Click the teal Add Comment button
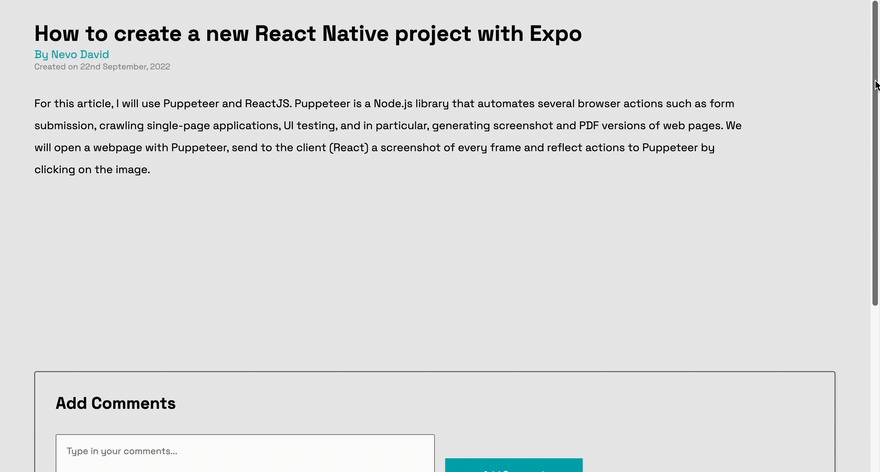This screenshot has height=472, width=880. (x=514, y=465)
